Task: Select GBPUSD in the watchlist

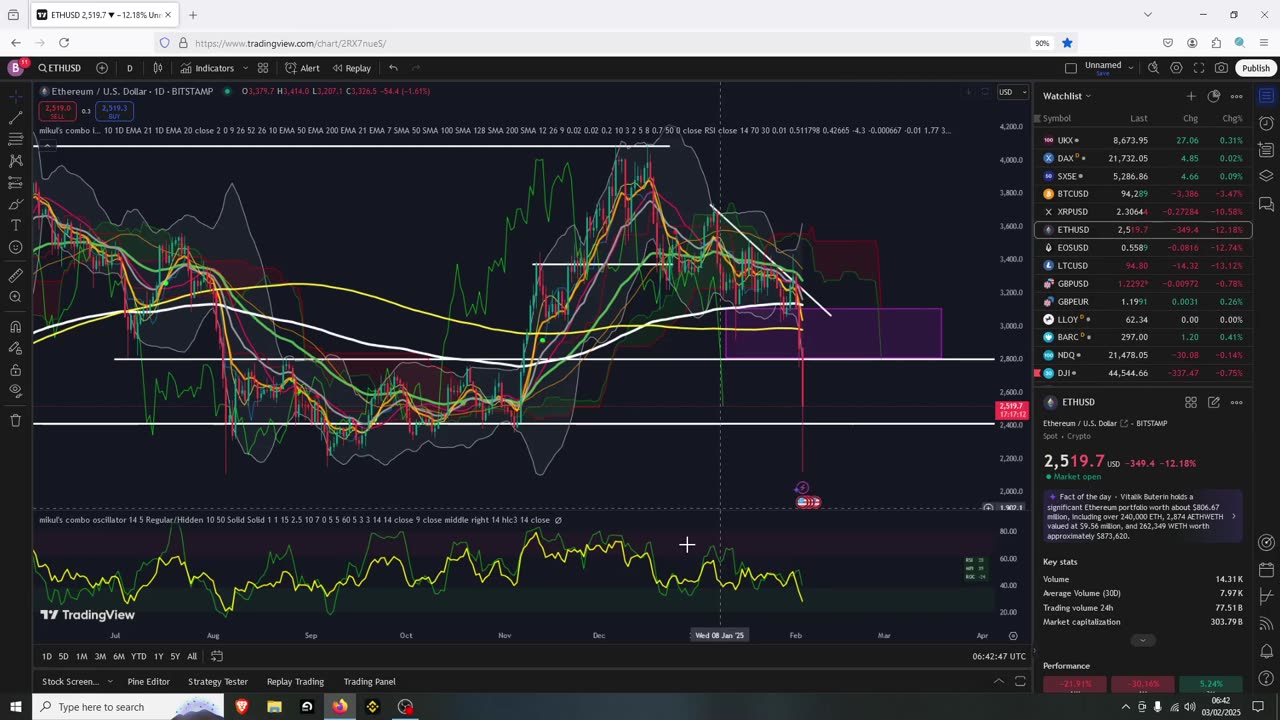Action: coord(1142,284)
